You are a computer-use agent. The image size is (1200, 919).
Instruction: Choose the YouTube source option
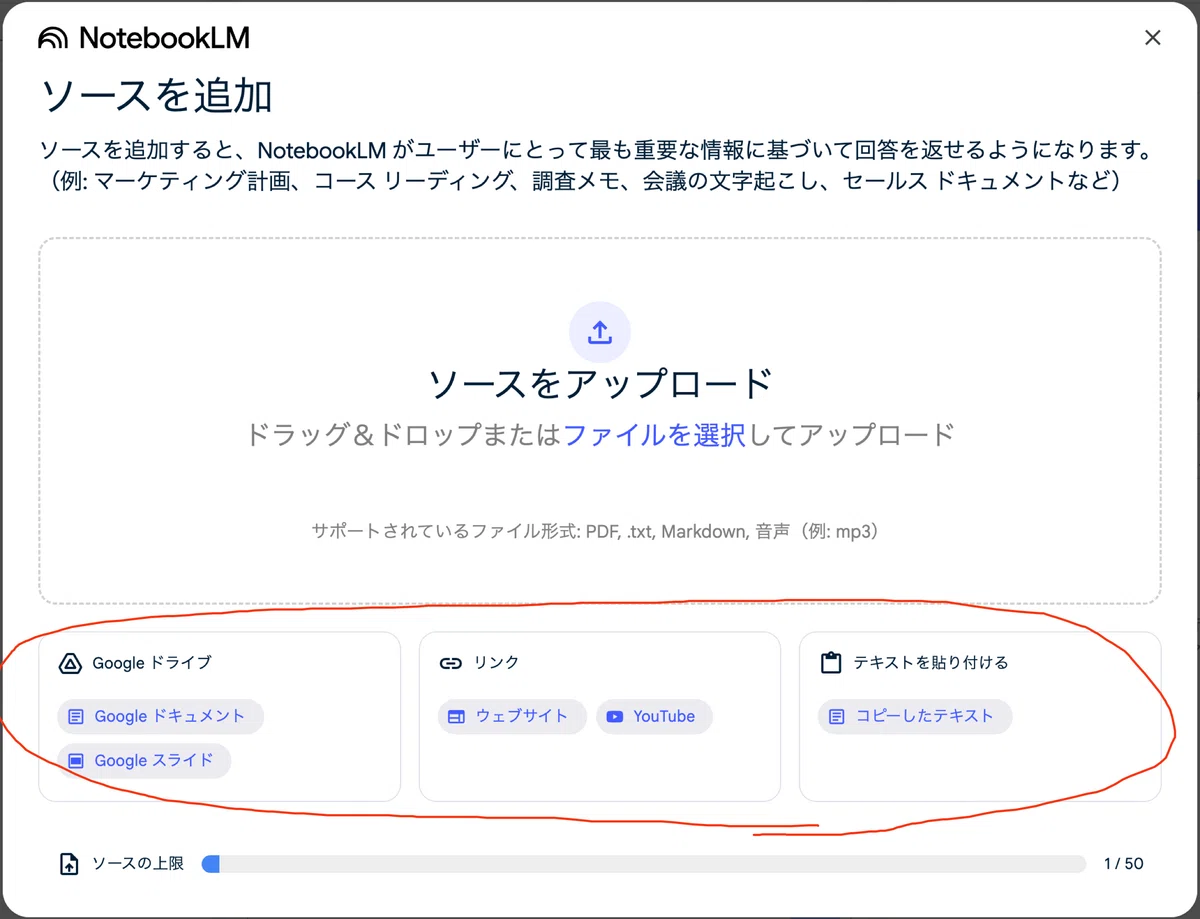[654, 716]
